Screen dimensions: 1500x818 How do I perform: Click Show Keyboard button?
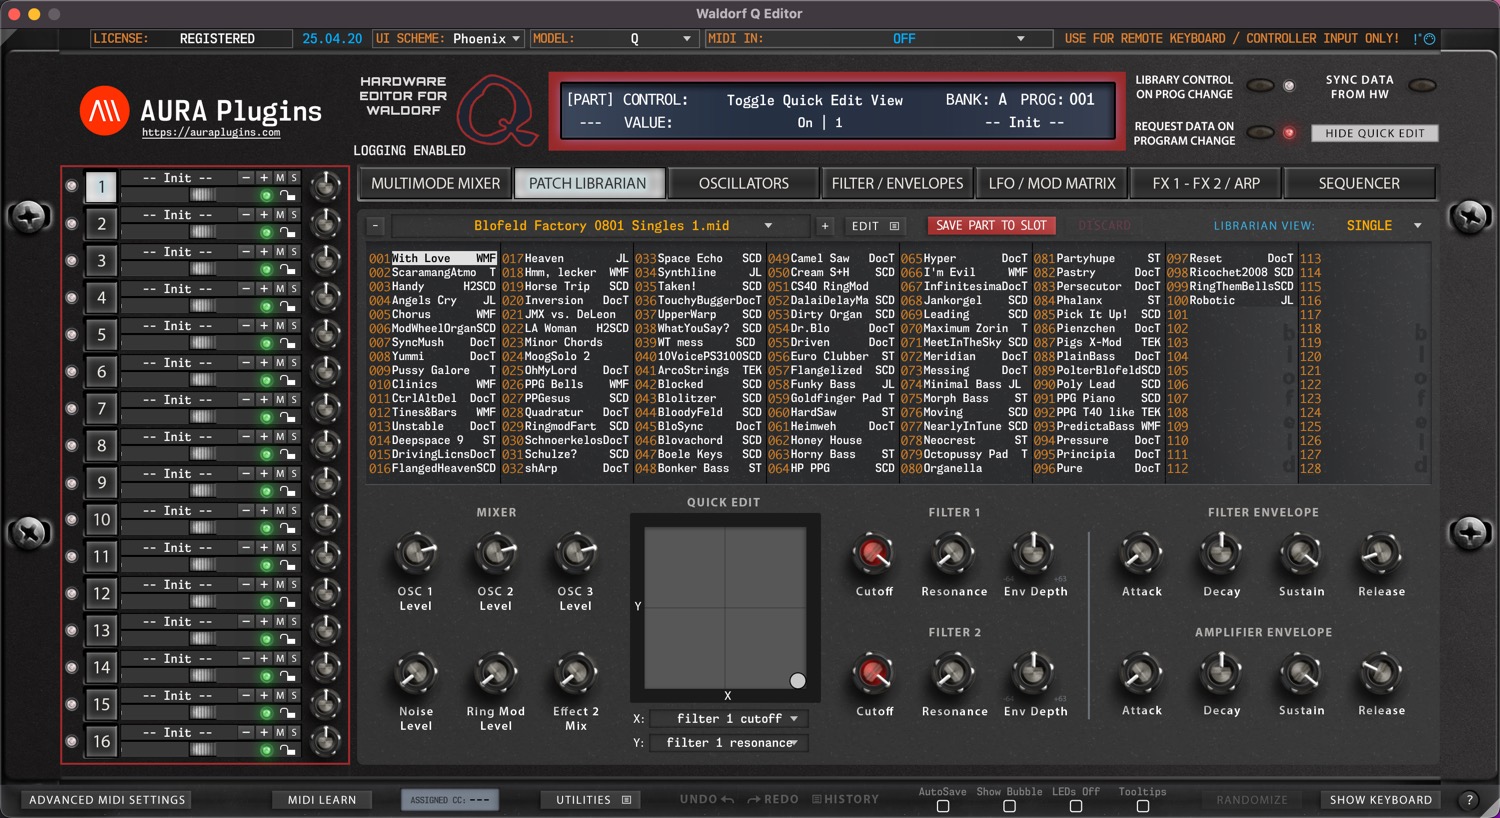click(x=1379, y=800)
